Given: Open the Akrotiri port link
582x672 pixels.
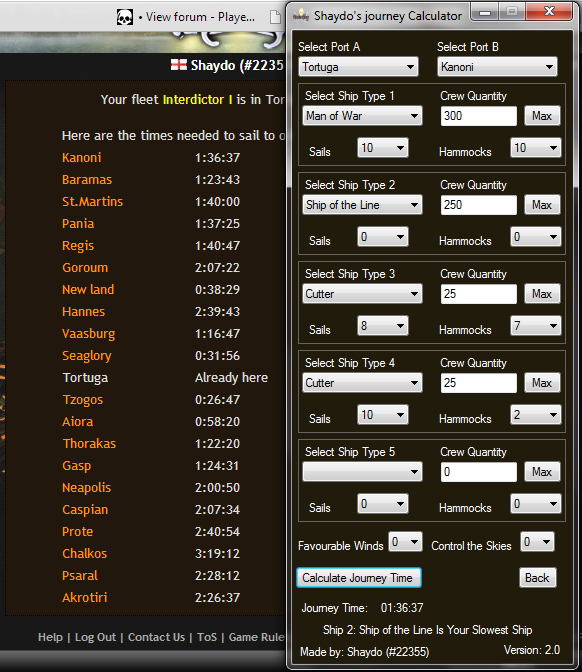Looking at the screenshot, I should coord(84,597).
